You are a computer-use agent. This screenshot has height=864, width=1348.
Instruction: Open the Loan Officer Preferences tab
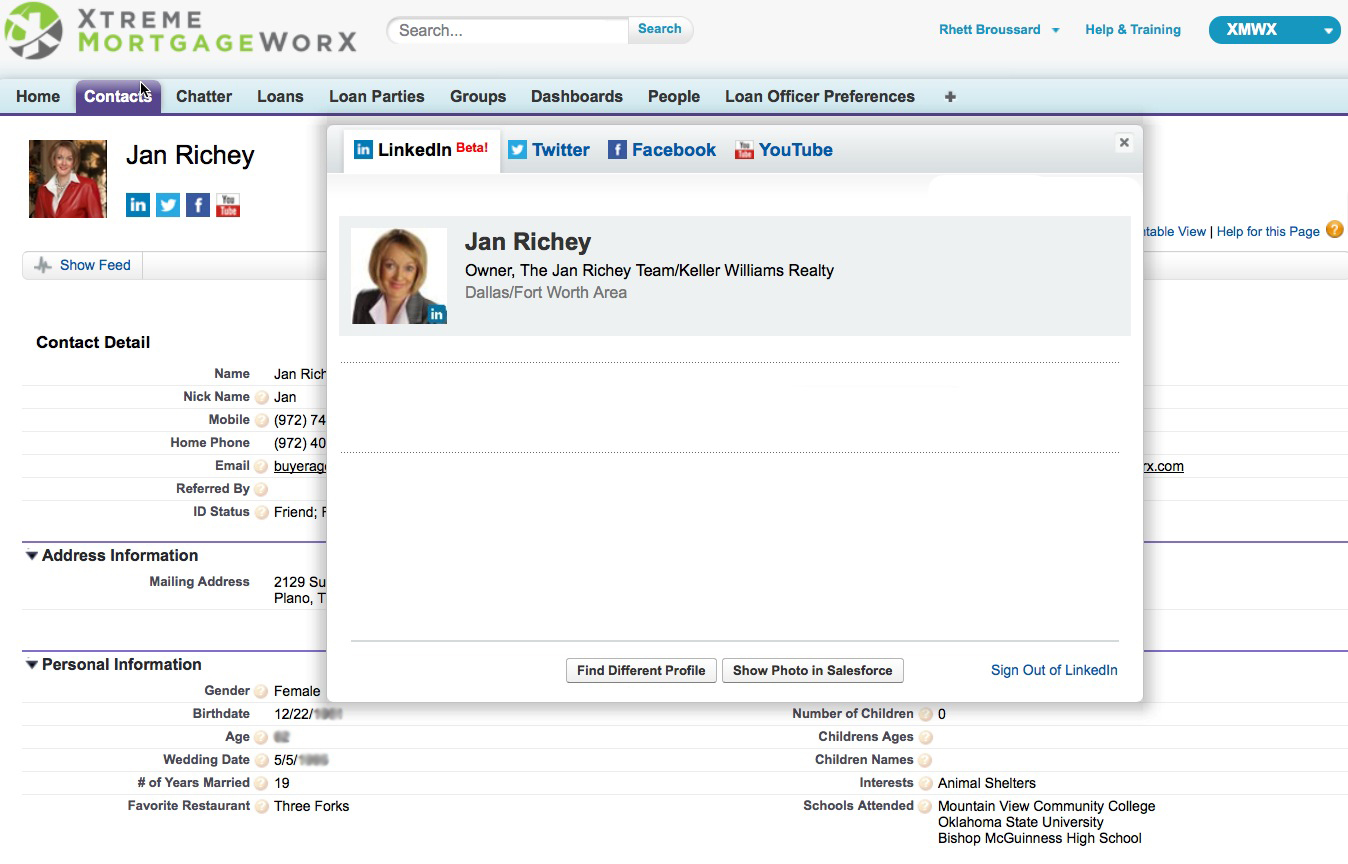coord(820,97)
